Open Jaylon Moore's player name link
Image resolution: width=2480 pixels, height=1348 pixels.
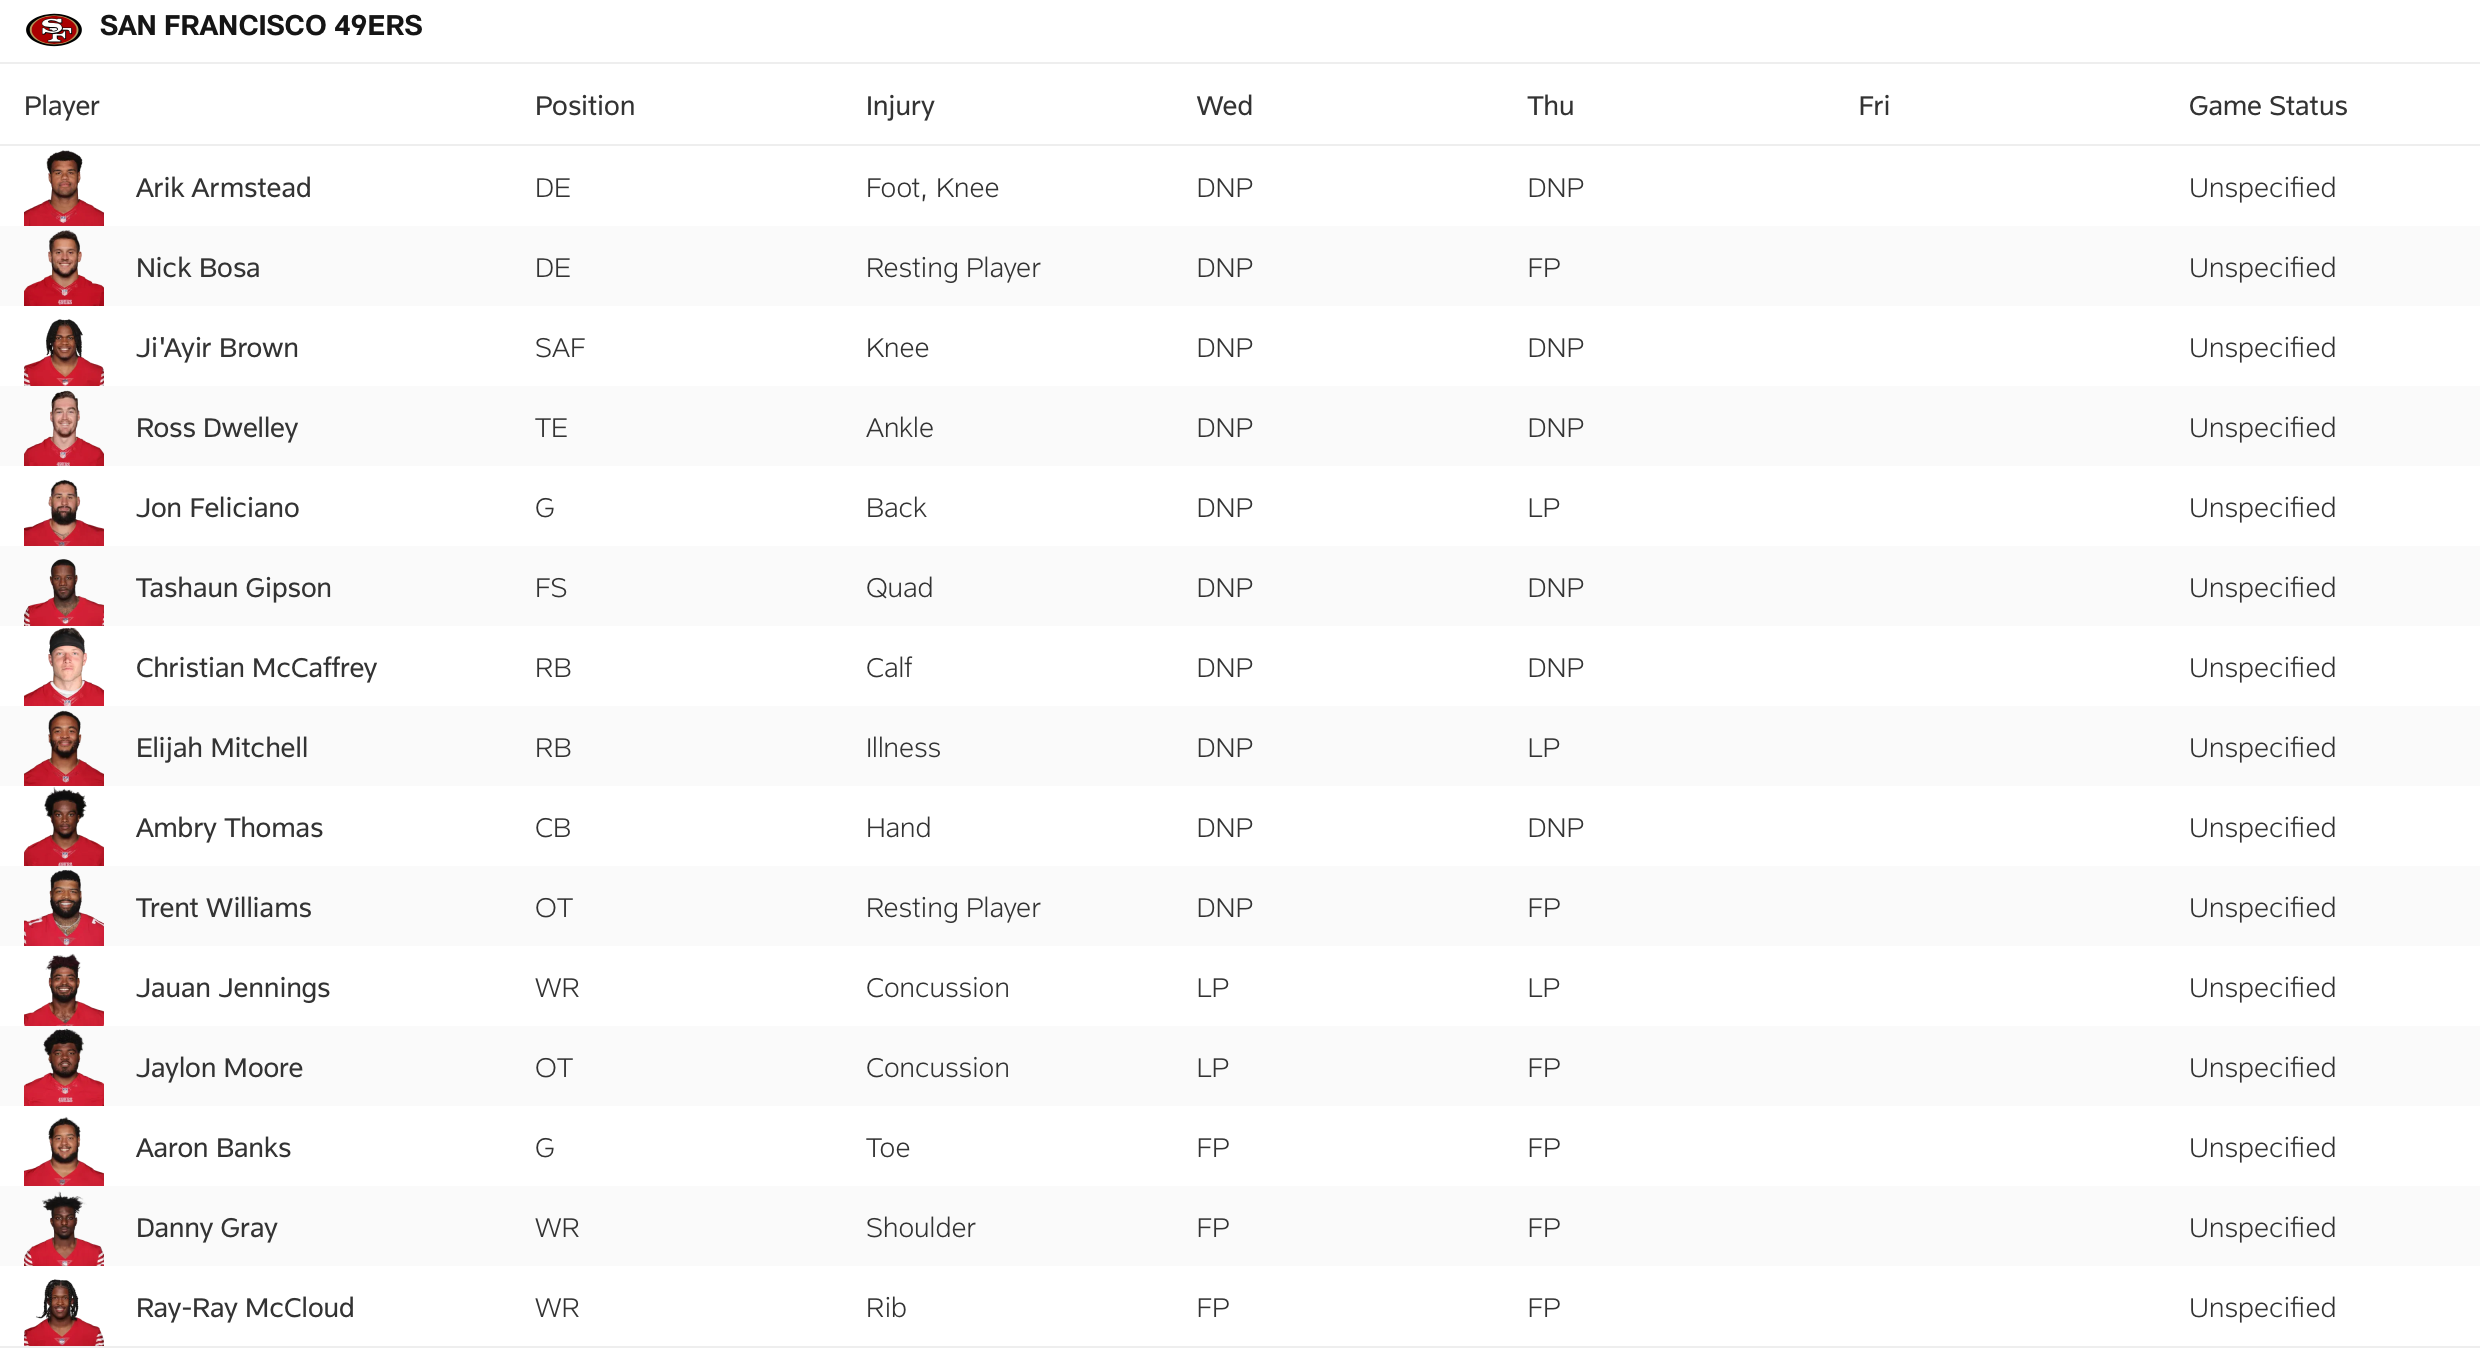(x=219, y=1068)
